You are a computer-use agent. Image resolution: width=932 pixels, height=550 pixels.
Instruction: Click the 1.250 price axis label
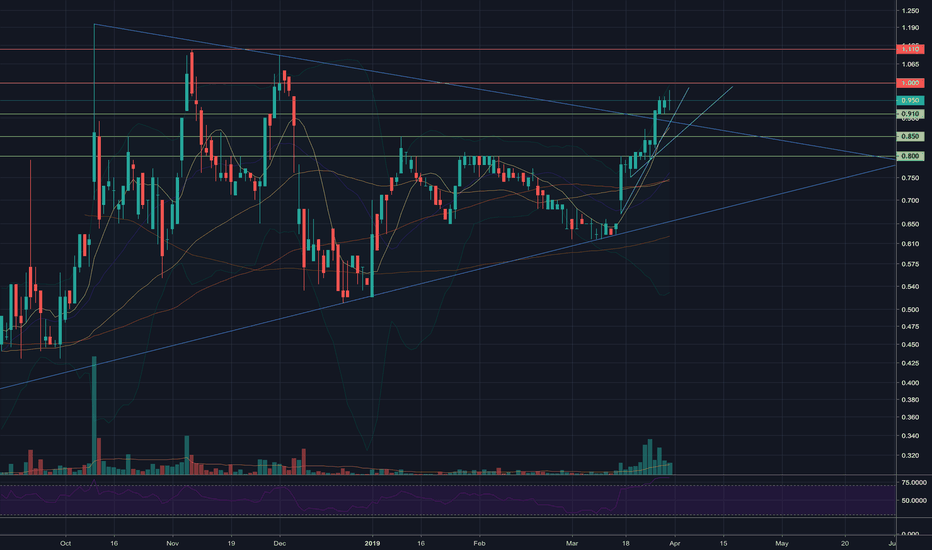(x=910, y=11)
